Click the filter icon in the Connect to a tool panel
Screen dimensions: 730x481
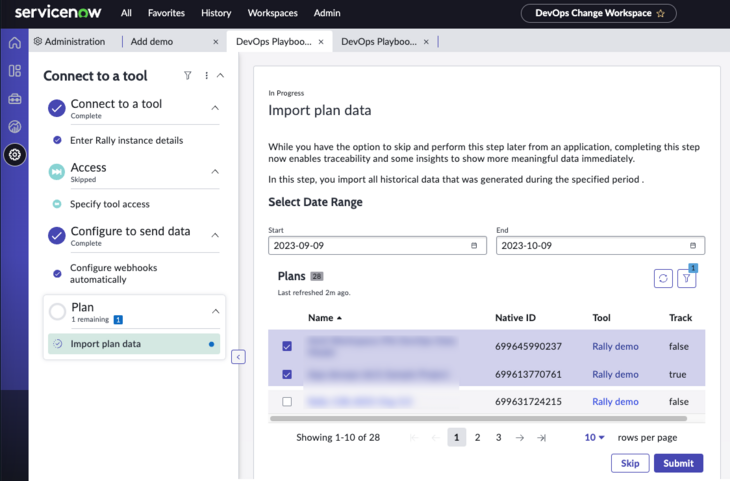pos(188,75)
